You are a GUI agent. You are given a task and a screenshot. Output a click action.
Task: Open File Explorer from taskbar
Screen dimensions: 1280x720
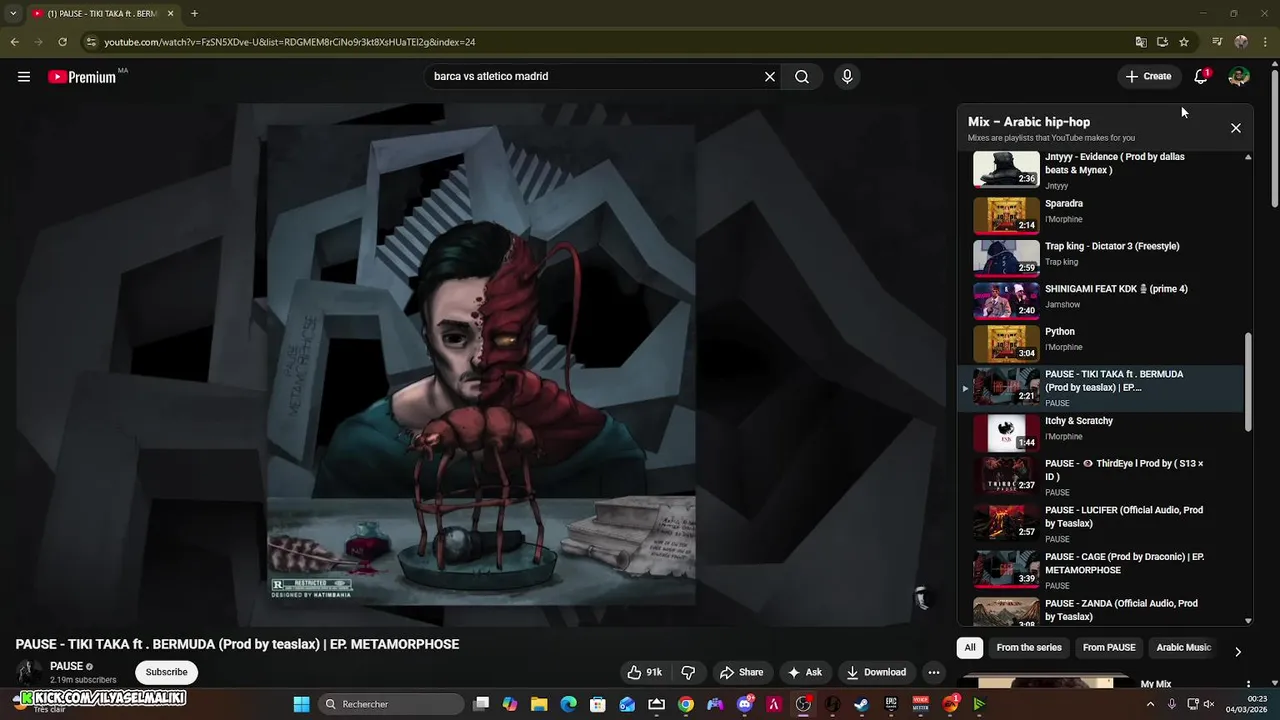(539, 704)
